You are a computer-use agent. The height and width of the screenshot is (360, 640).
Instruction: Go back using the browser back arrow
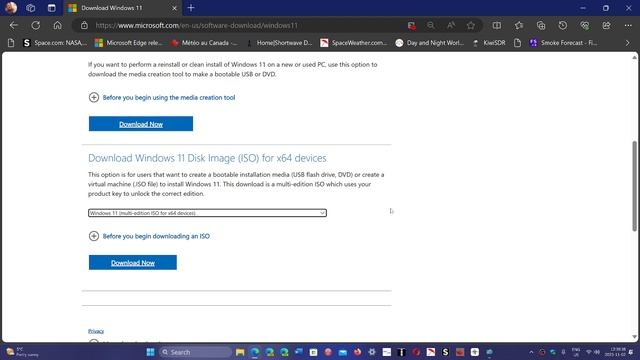(14, 25)
